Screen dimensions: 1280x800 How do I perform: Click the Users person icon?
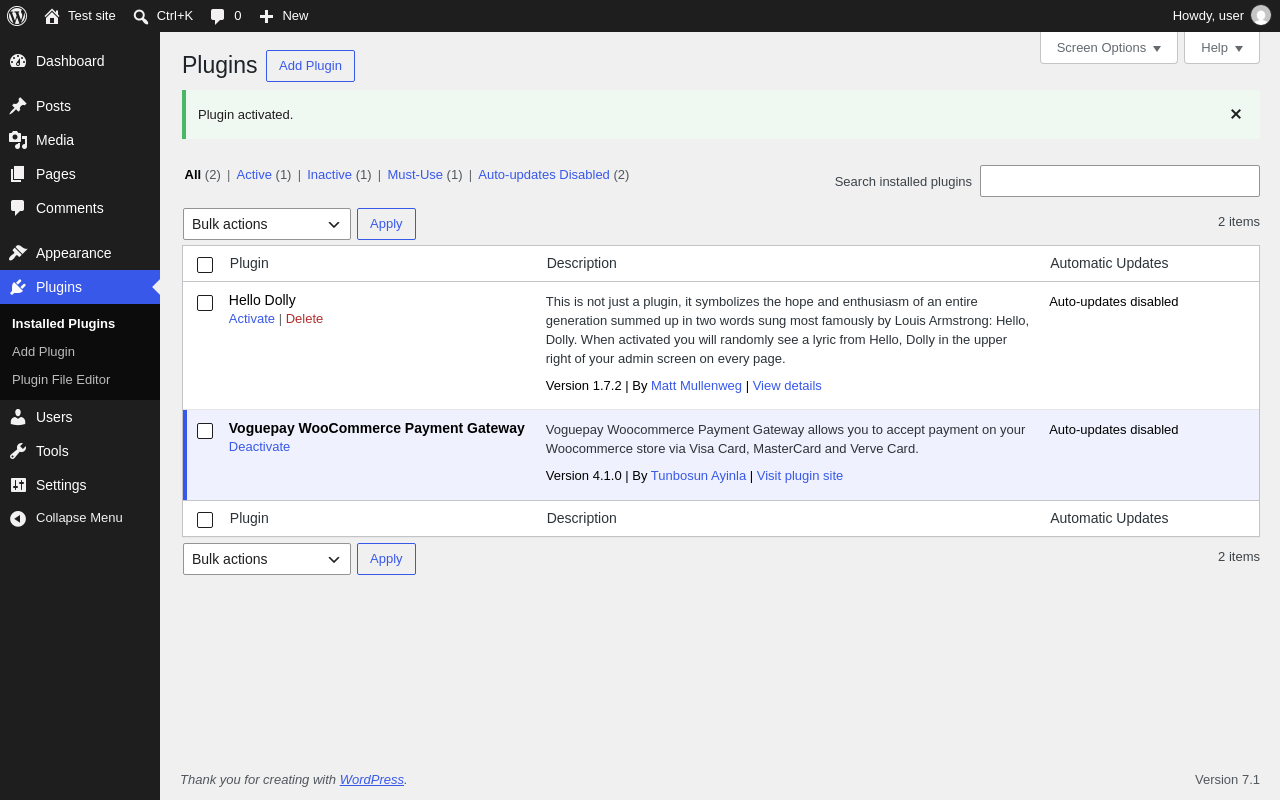pos(18,417)
